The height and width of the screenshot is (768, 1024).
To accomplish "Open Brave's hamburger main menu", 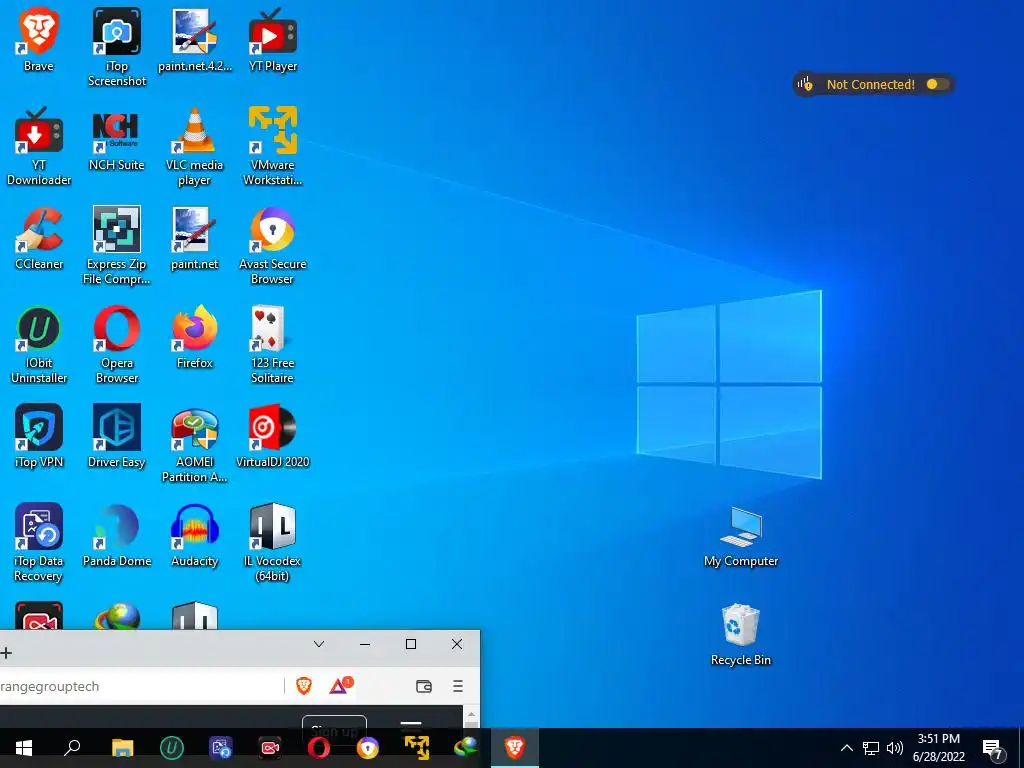I will [458, 686].
